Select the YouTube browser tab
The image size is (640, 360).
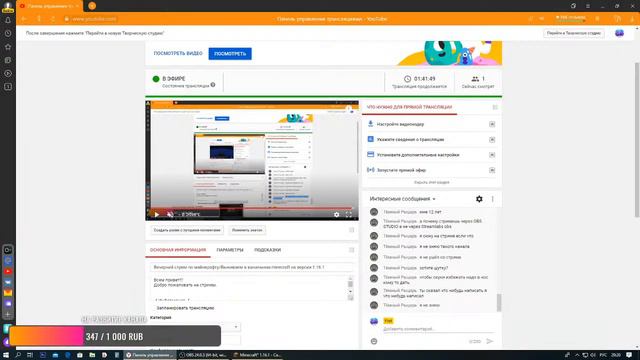pos(49,6)
